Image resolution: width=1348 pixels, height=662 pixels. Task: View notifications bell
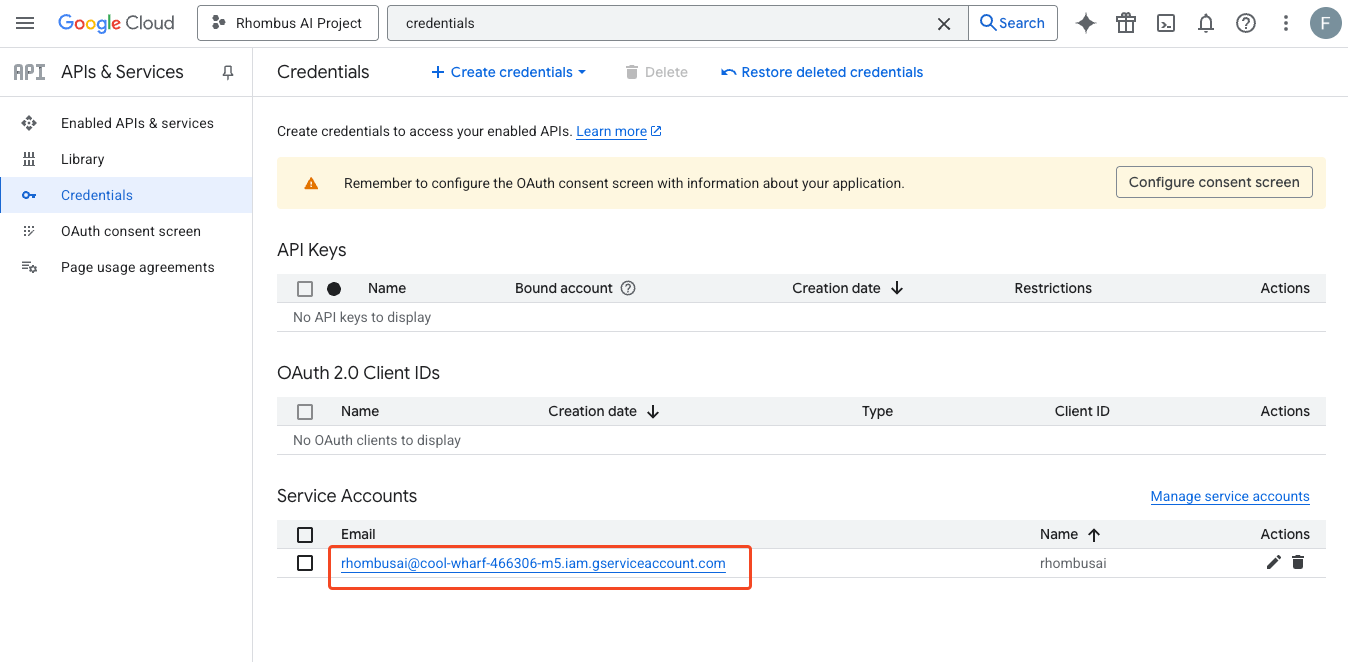click(x=1205, y=22)
